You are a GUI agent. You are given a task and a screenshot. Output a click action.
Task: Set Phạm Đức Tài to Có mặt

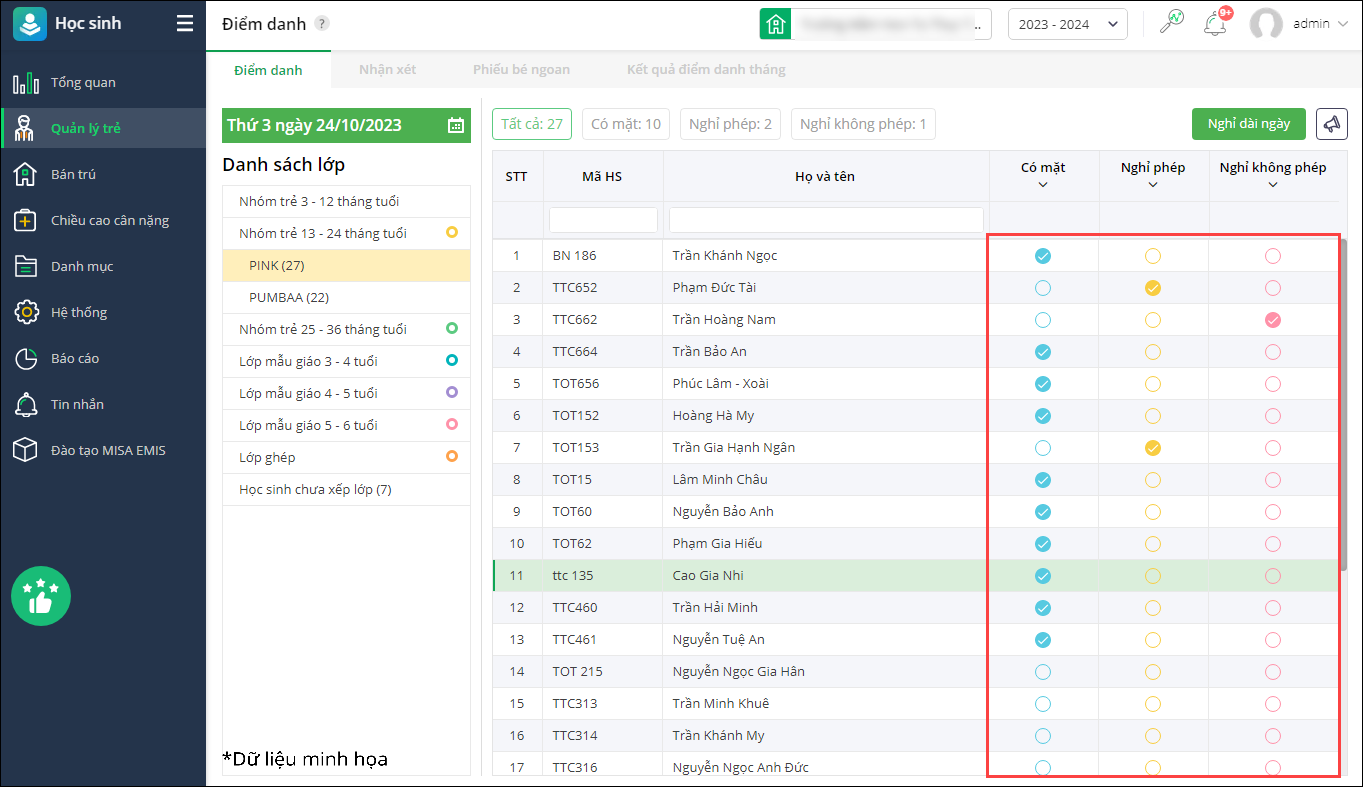pos(1043,288)
